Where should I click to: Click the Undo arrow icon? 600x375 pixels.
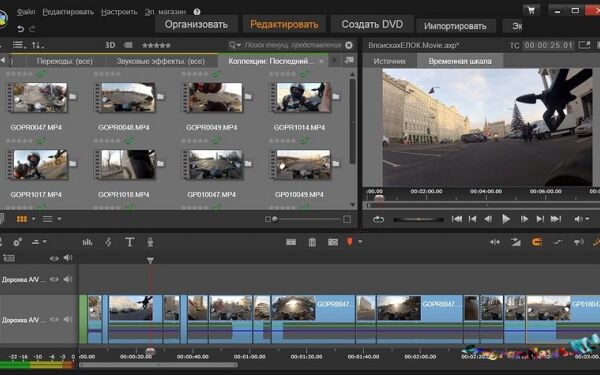[x=20, y=29]
